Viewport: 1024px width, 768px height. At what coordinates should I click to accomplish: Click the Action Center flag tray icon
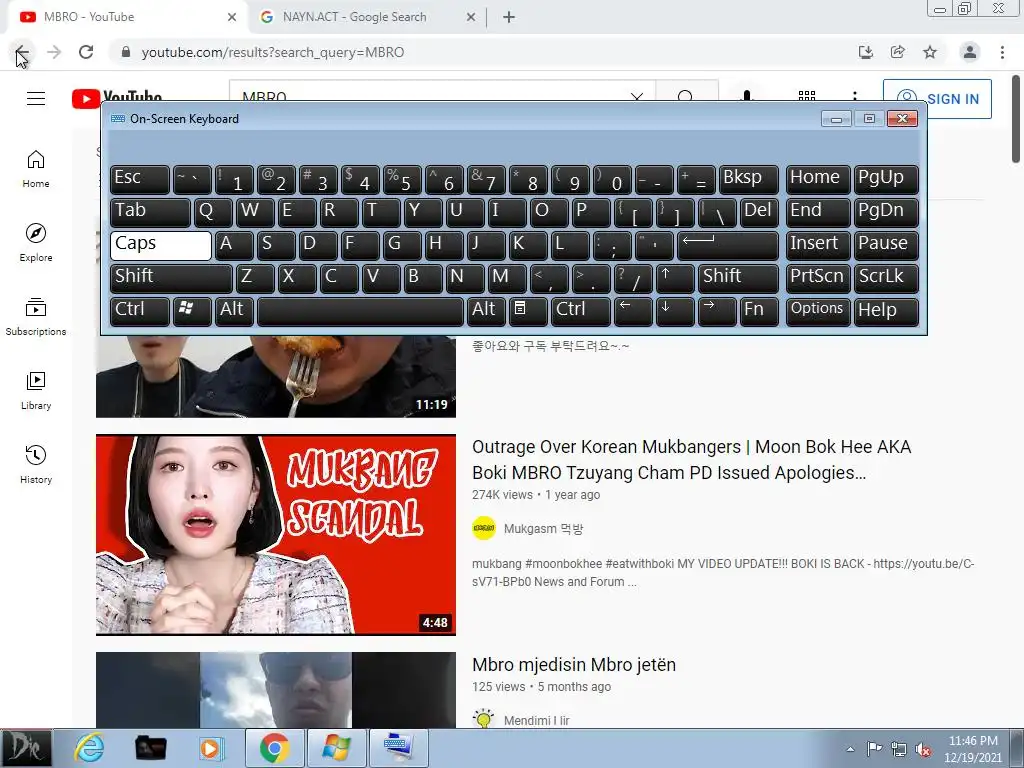click(x=874, y=749)
